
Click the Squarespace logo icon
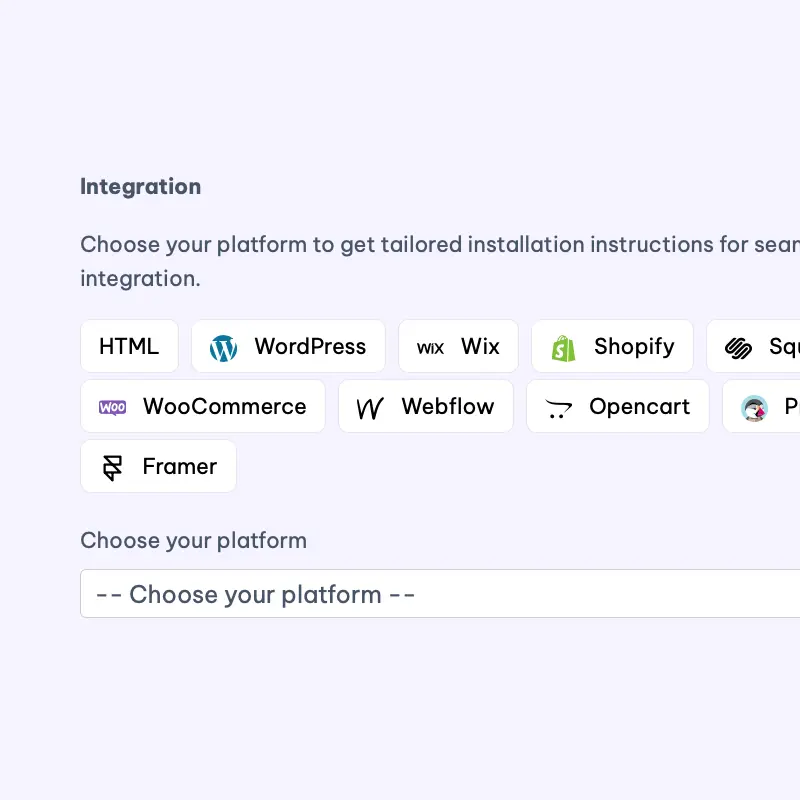(738, 348)
